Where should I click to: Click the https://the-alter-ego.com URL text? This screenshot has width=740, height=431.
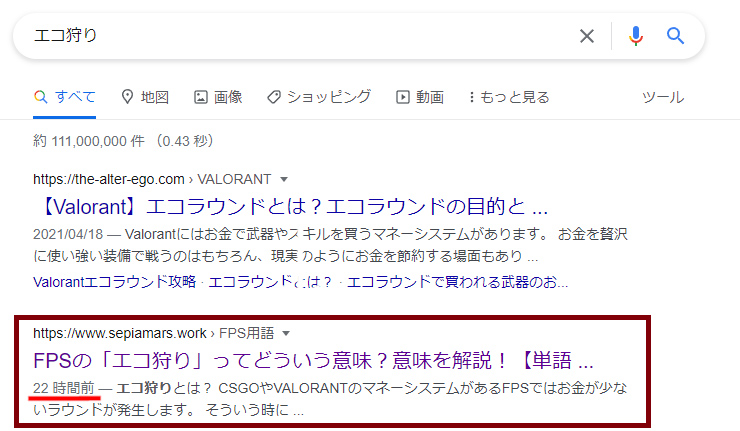109,179
